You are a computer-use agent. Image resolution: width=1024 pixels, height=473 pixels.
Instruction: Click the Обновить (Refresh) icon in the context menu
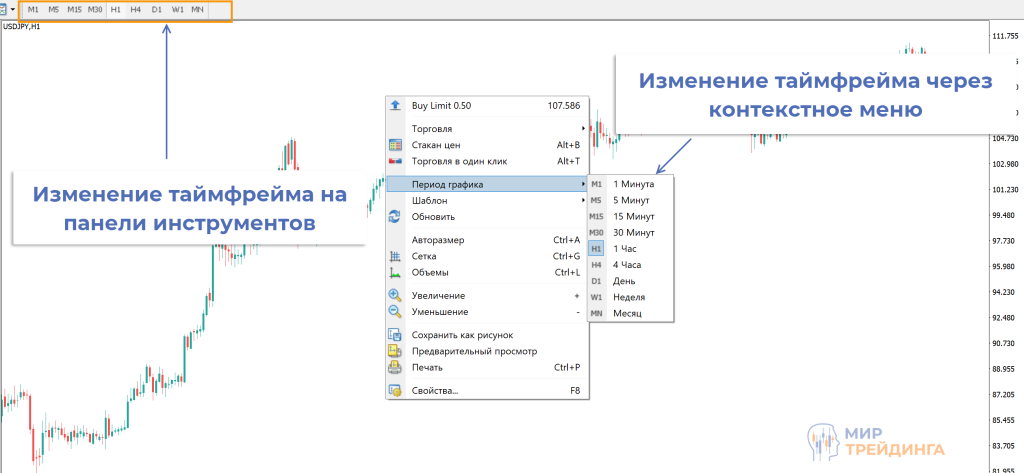coord(395,216)
